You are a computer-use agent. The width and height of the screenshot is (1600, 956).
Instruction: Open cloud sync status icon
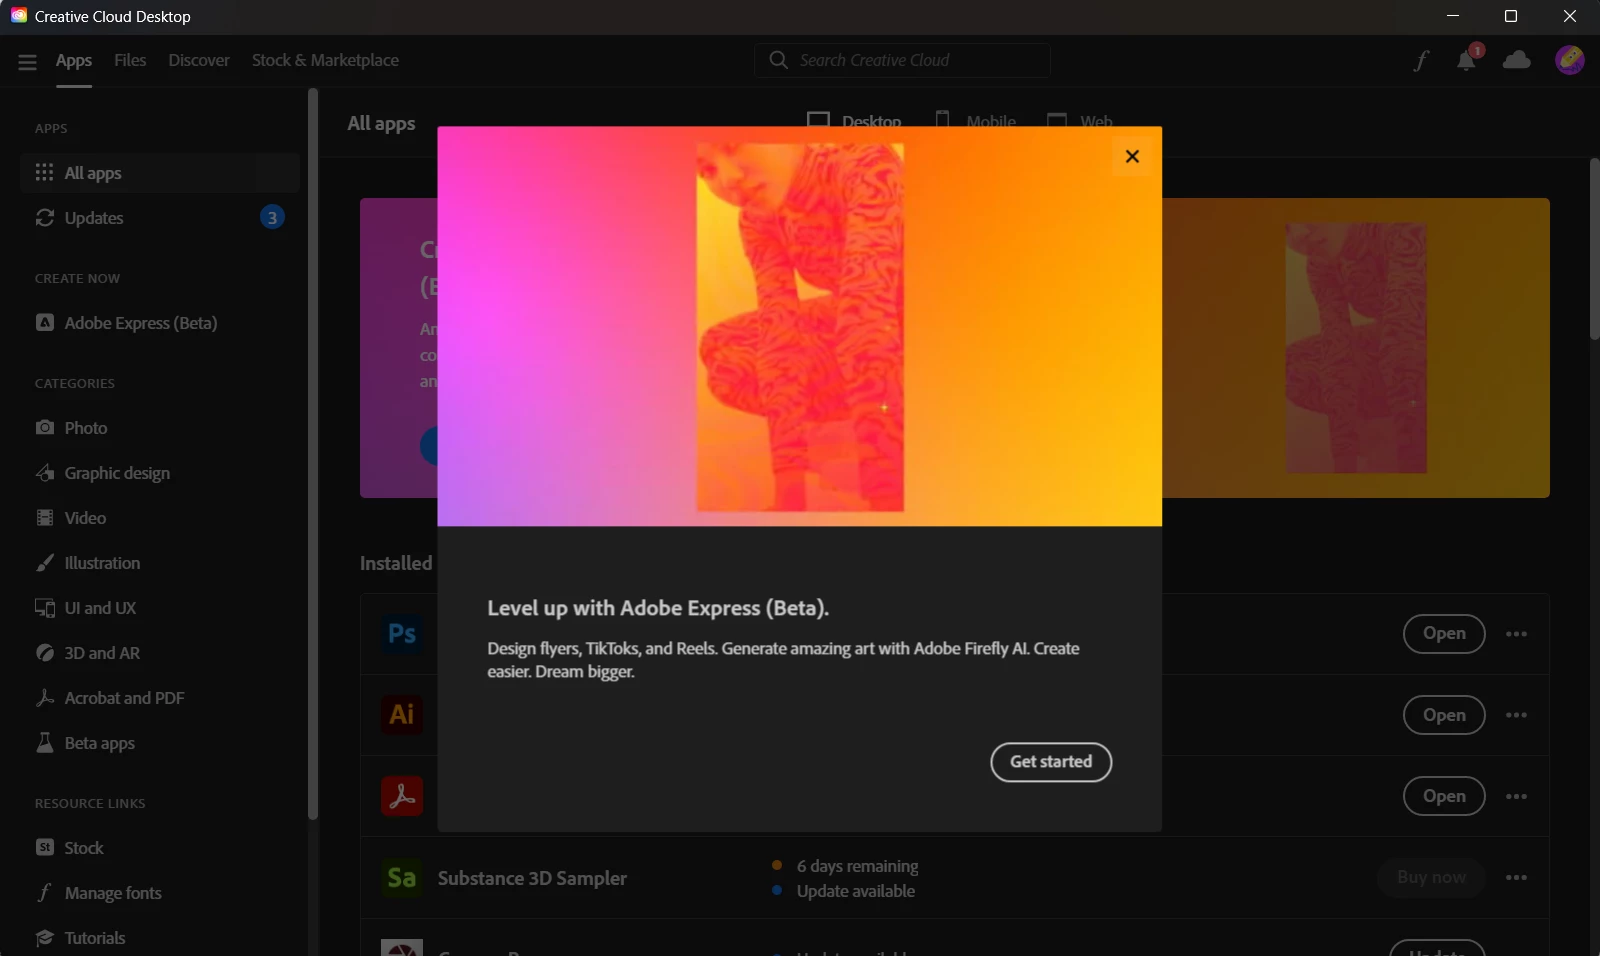(x=1517, y=60)
